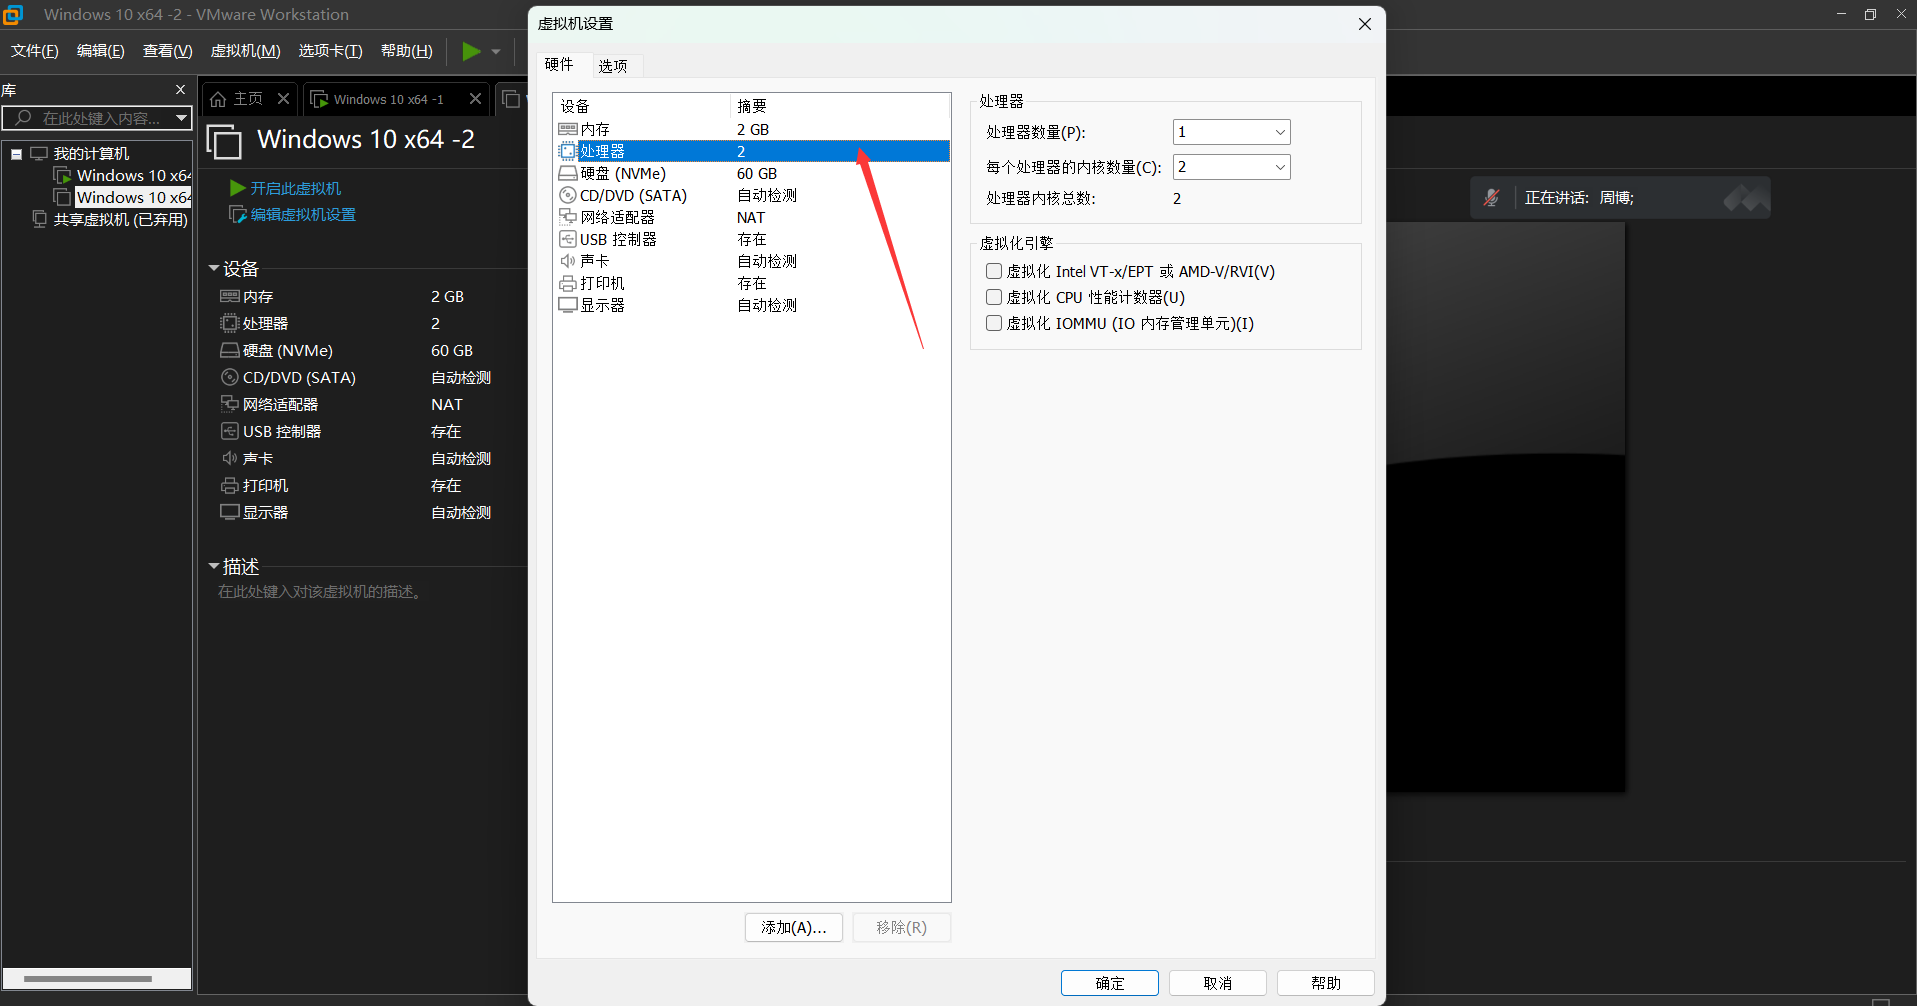Image resolution: width=1917 pixels, height=1006 pixels.
Task: Enable 虚拟化 Intel VT-x/EPT 或 AMD-V/RVI checkbox
Action: 994,271
